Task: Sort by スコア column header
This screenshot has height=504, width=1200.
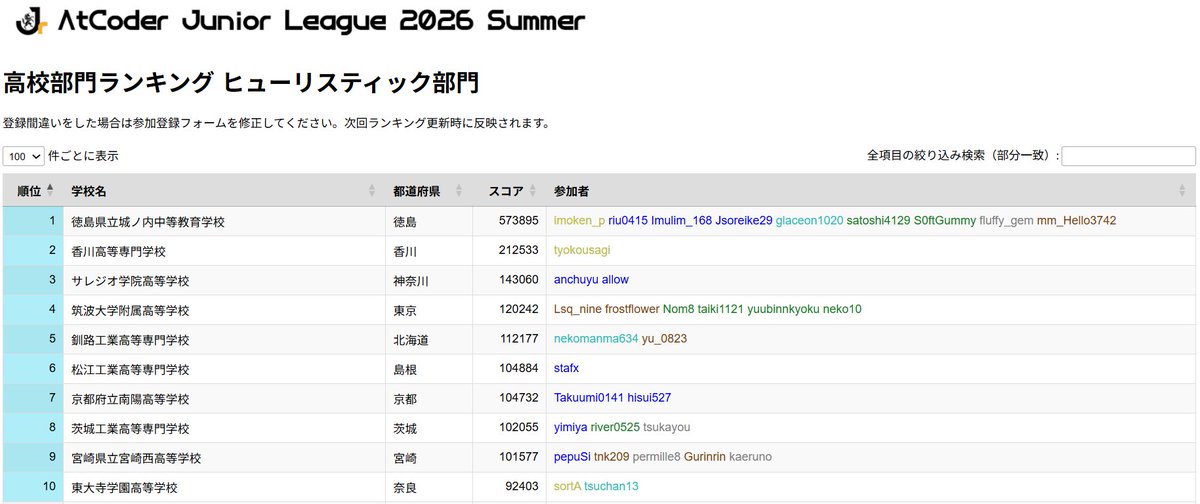Action: (508, 190)
